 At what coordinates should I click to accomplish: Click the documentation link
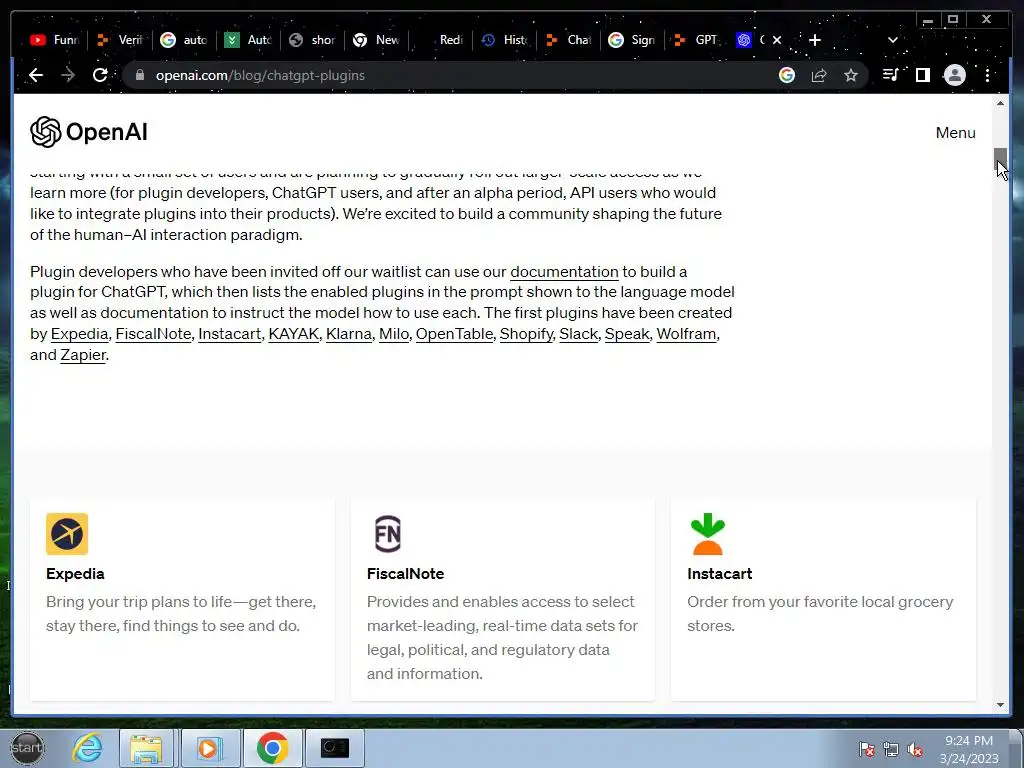tap(564, 272)
